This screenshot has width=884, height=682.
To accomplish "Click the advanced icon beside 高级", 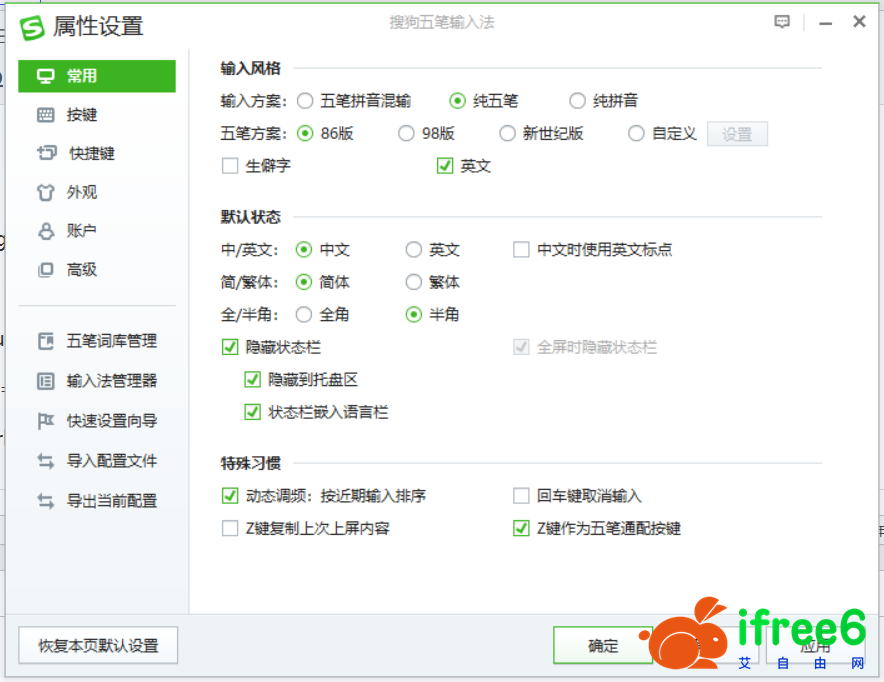I will pyautogui.click(x=46, y=270).
